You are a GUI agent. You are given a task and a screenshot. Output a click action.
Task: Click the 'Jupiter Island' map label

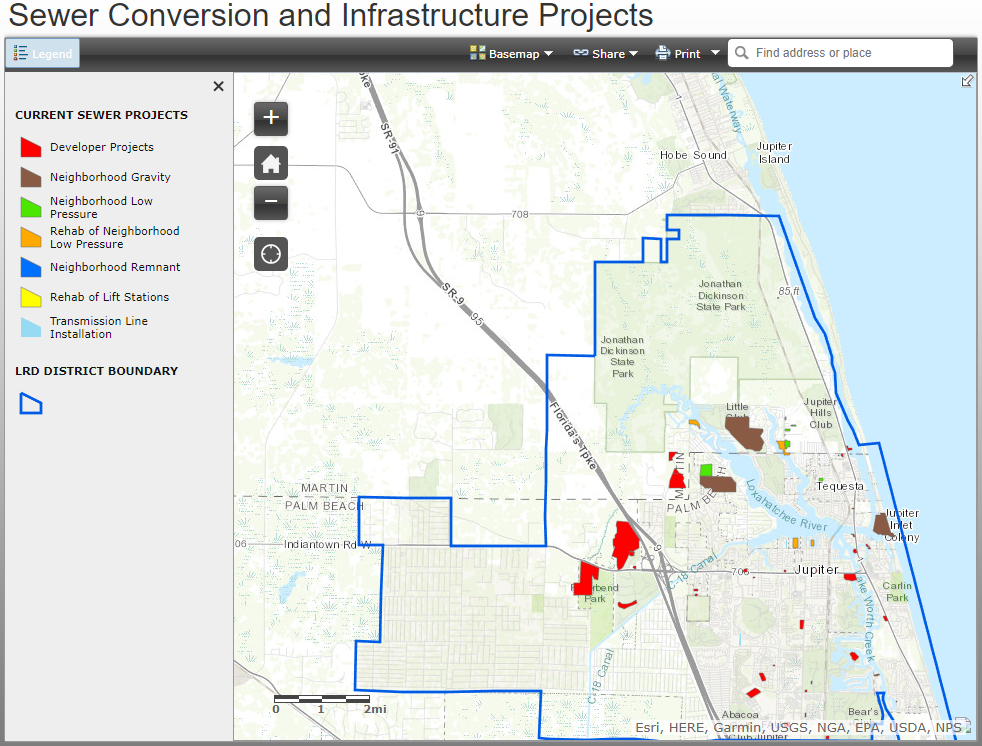pyautogui.click(x=774, y=153)
